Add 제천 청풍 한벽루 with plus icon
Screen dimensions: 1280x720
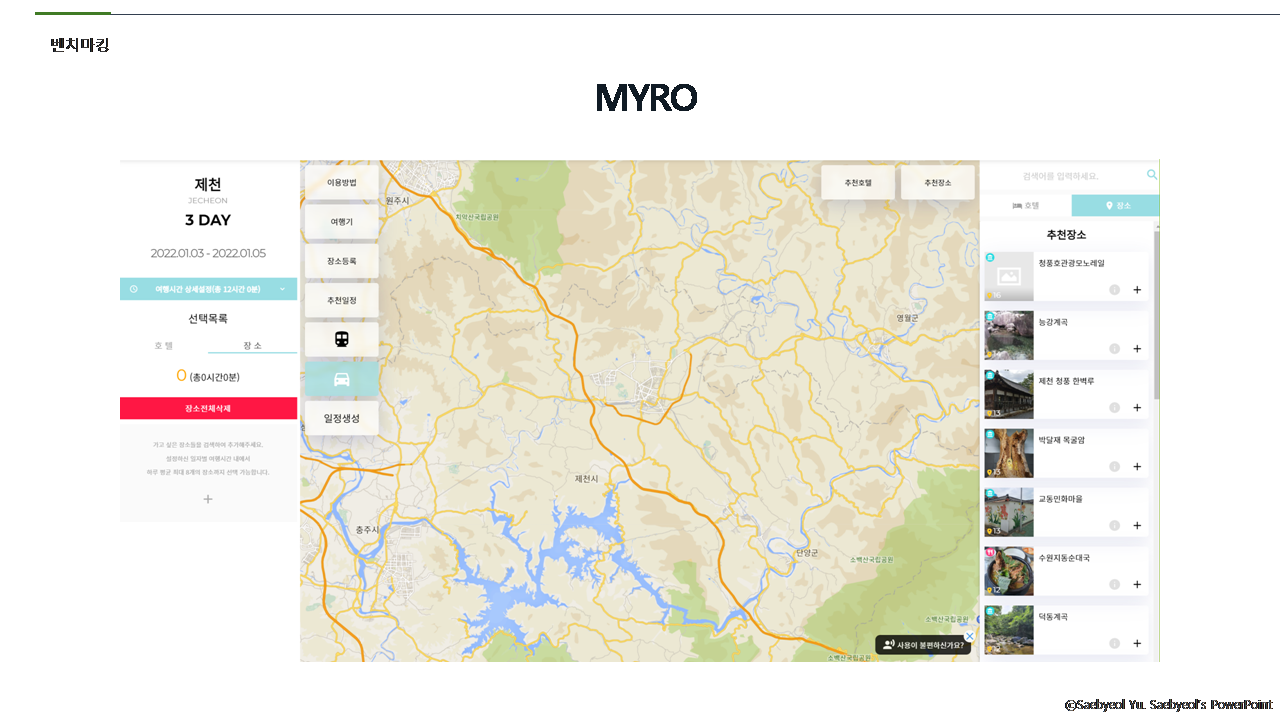pyautogui.click(x=1137, y=408)
